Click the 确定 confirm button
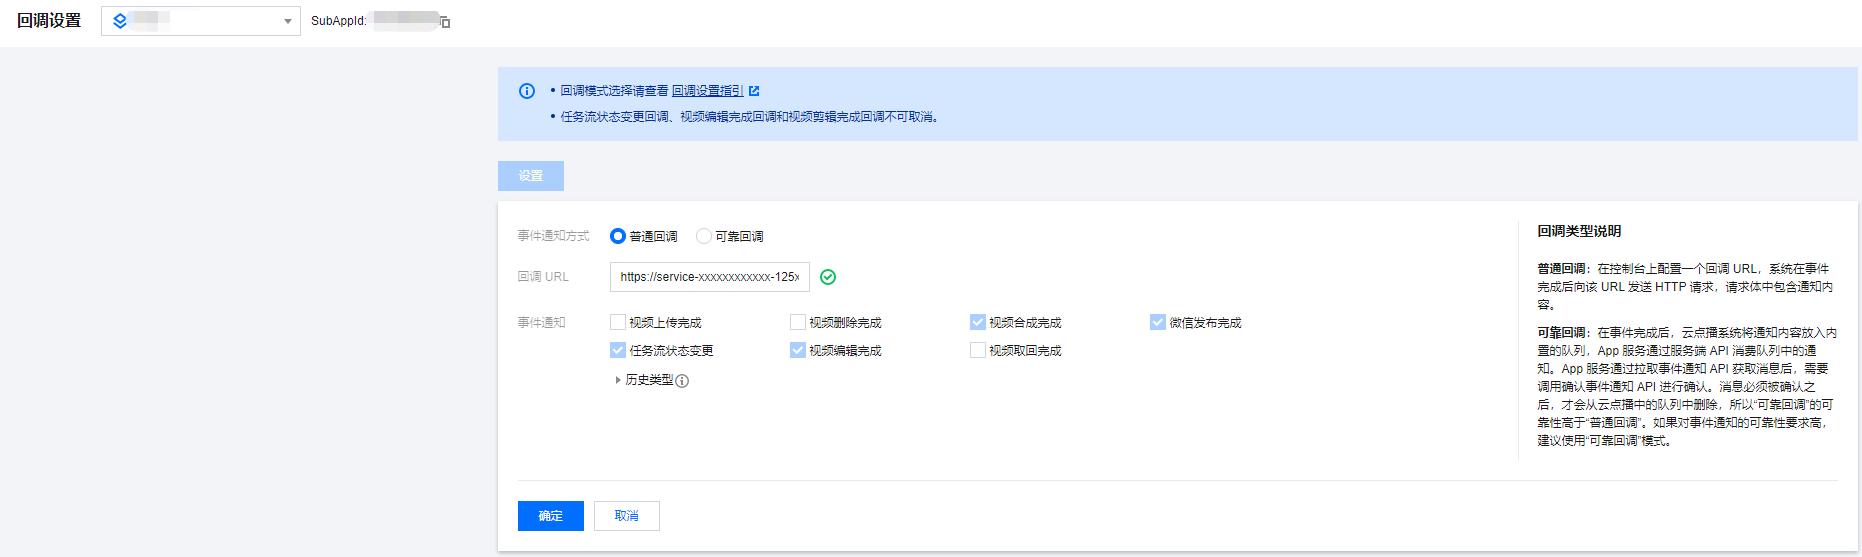Image resolution: width=1862 pixels, height=557 pixels. tap(550, 516)
